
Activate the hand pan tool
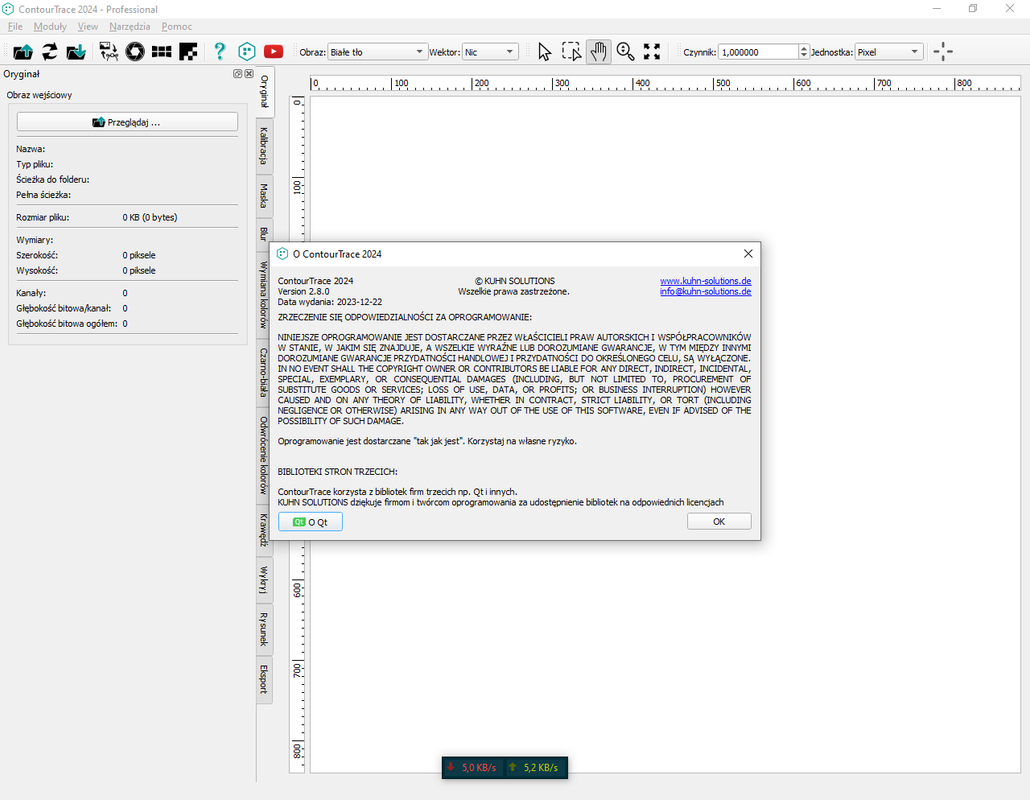(x=598, y=52)
